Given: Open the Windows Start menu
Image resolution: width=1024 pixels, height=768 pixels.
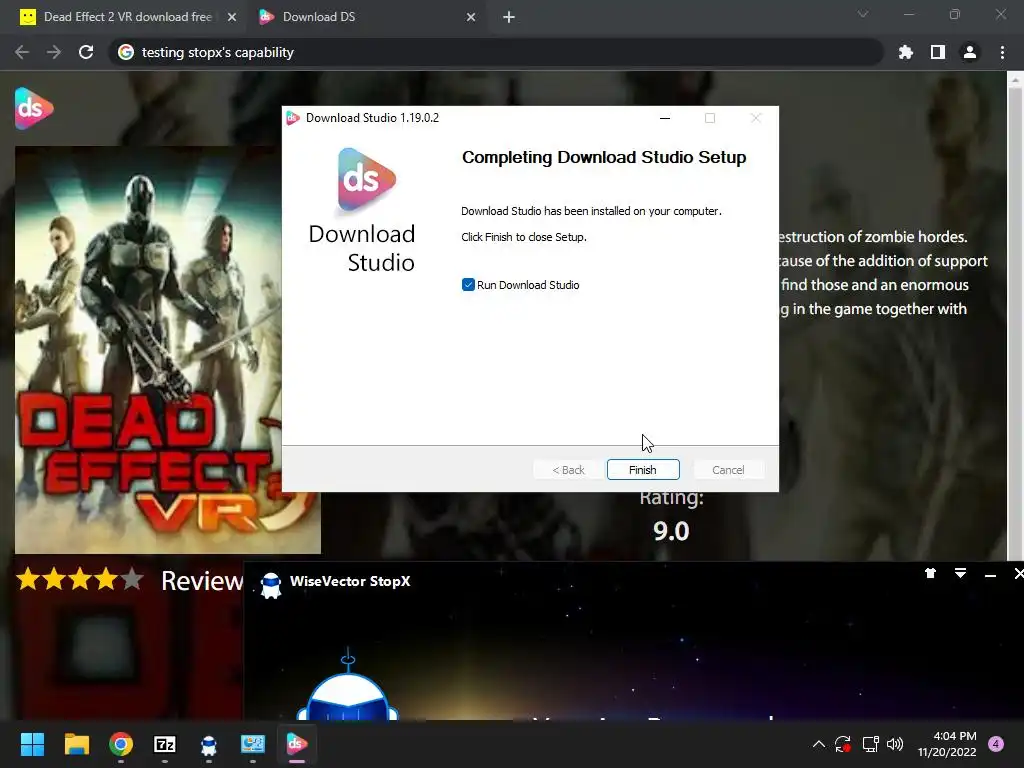Looking at the screenshot, I should point(32,744).
